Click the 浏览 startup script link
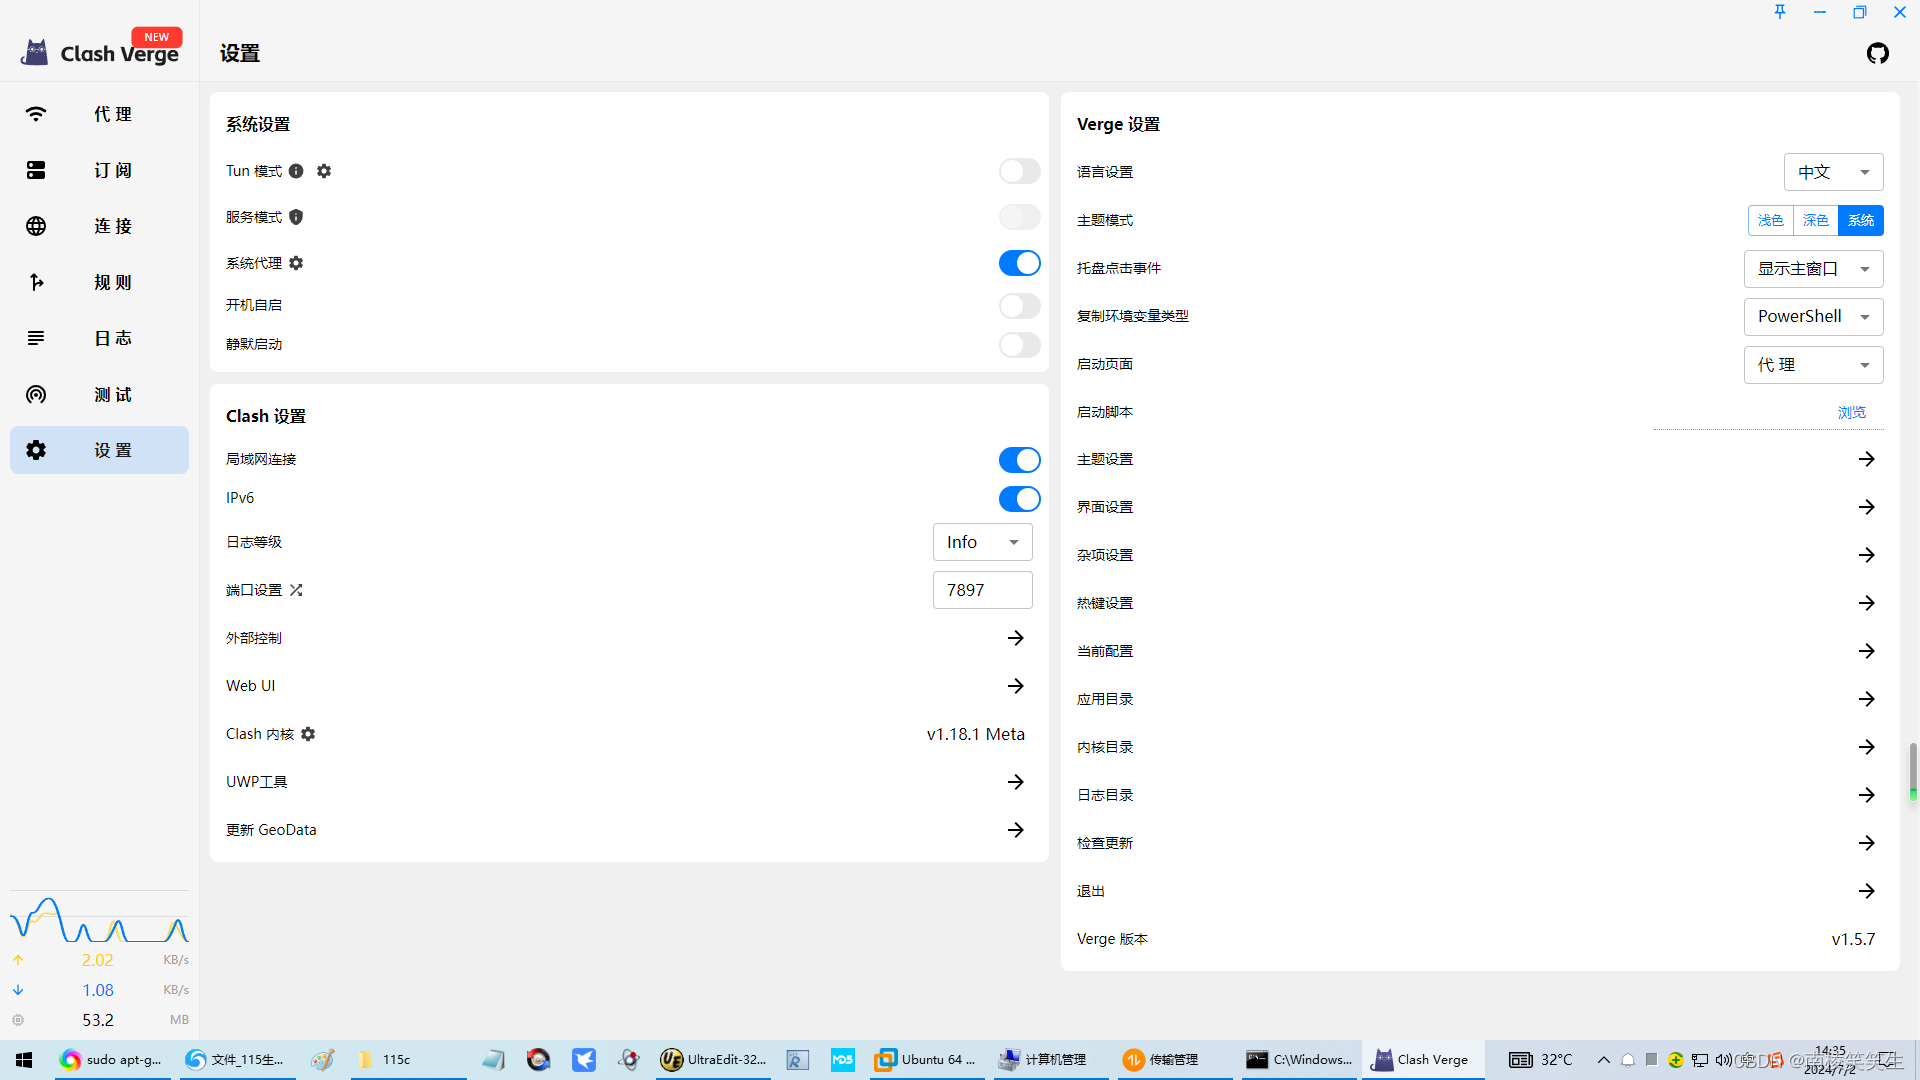 pyautogui.click(x=1851, y=412)
